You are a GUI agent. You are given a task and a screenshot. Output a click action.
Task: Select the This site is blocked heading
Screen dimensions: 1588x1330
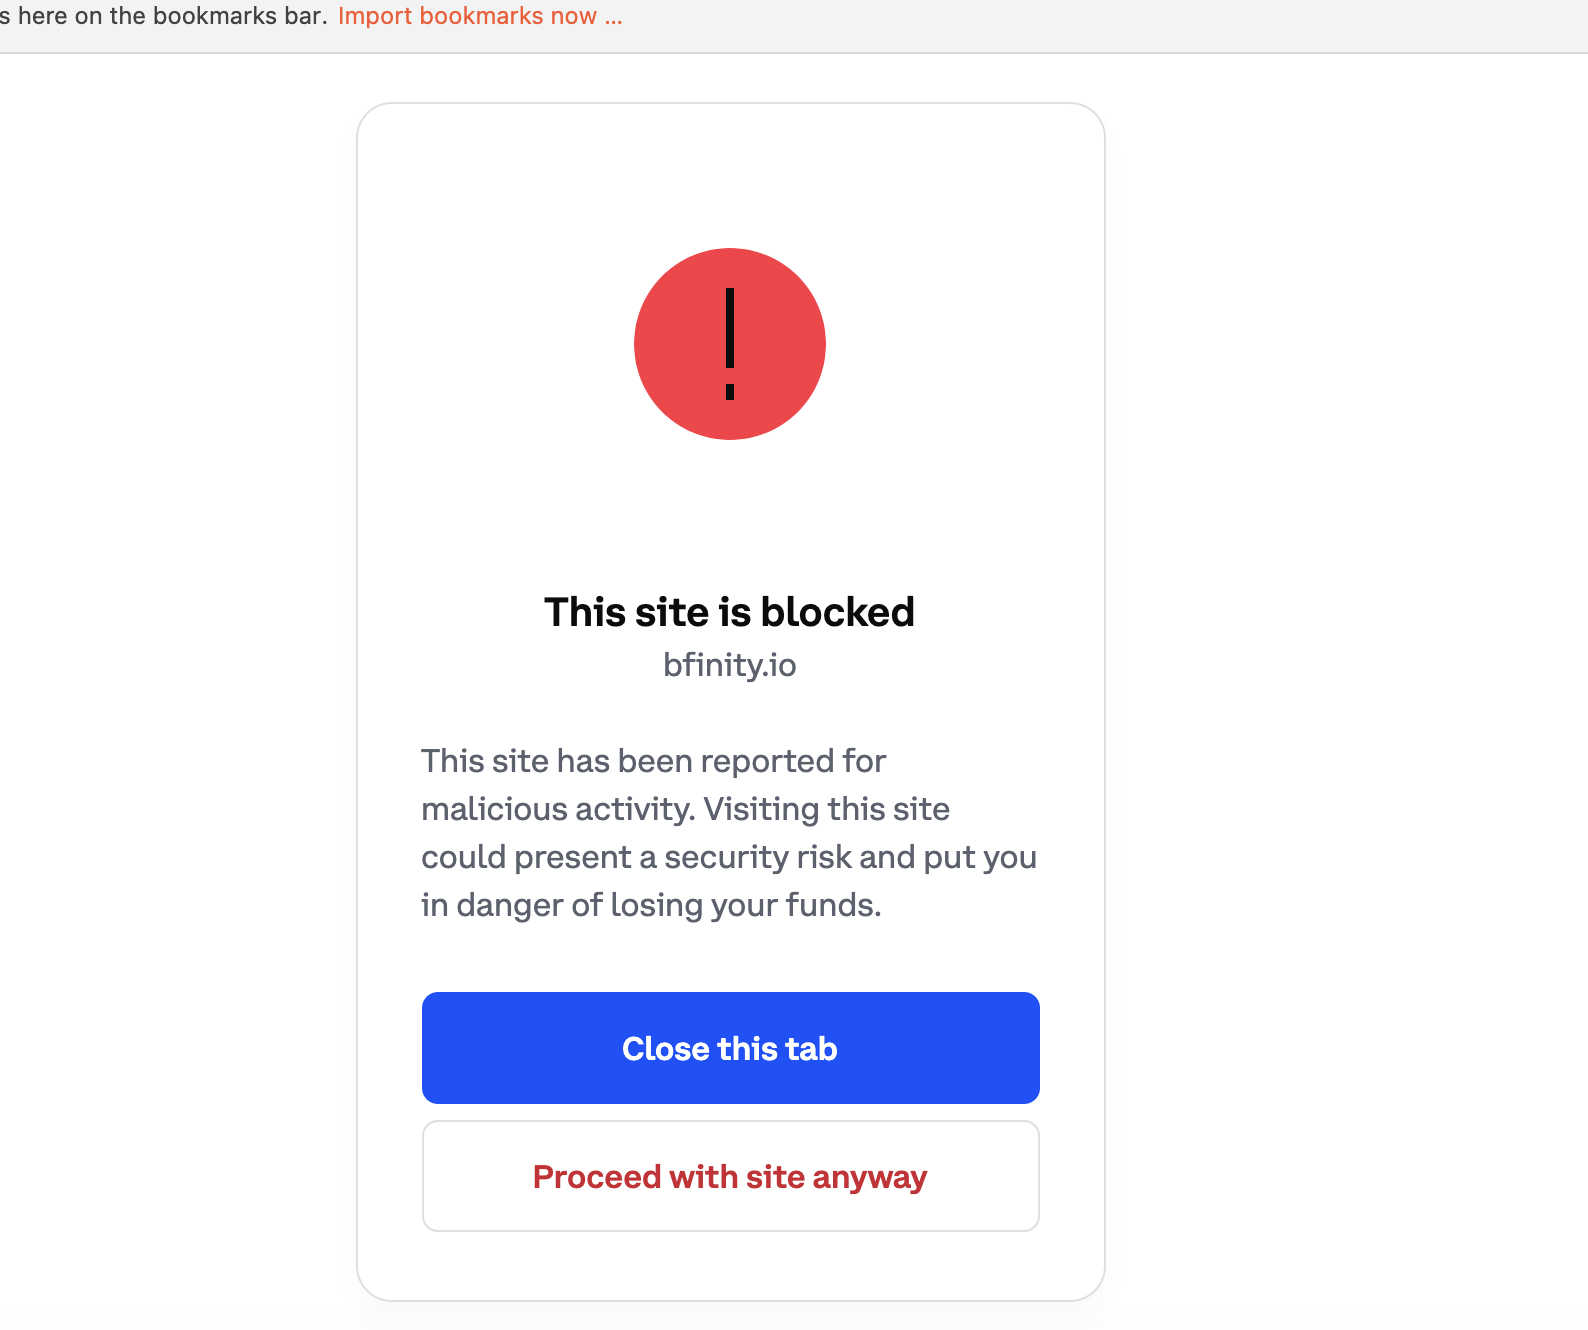[729, 611]
